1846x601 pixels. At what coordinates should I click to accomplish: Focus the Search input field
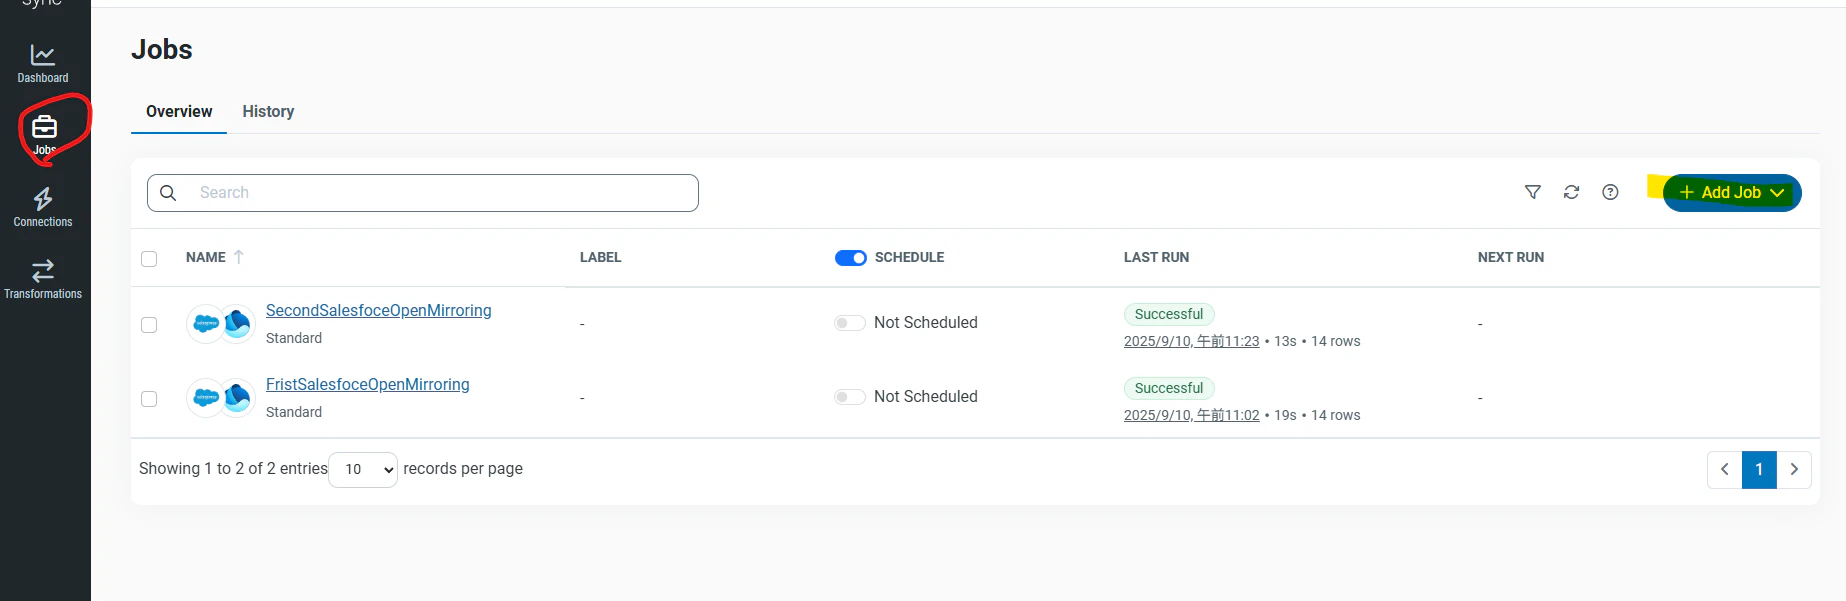click(423, 193)
